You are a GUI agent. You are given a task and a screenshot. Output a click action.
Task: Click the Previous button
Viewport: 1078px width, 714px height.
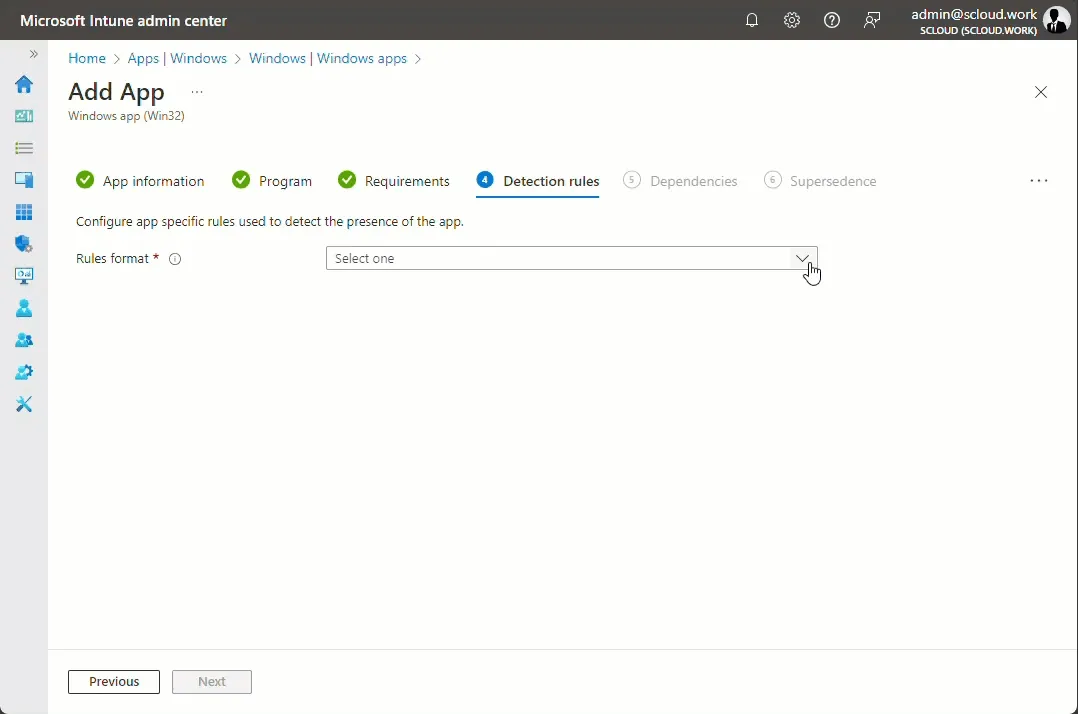(114, 682)
